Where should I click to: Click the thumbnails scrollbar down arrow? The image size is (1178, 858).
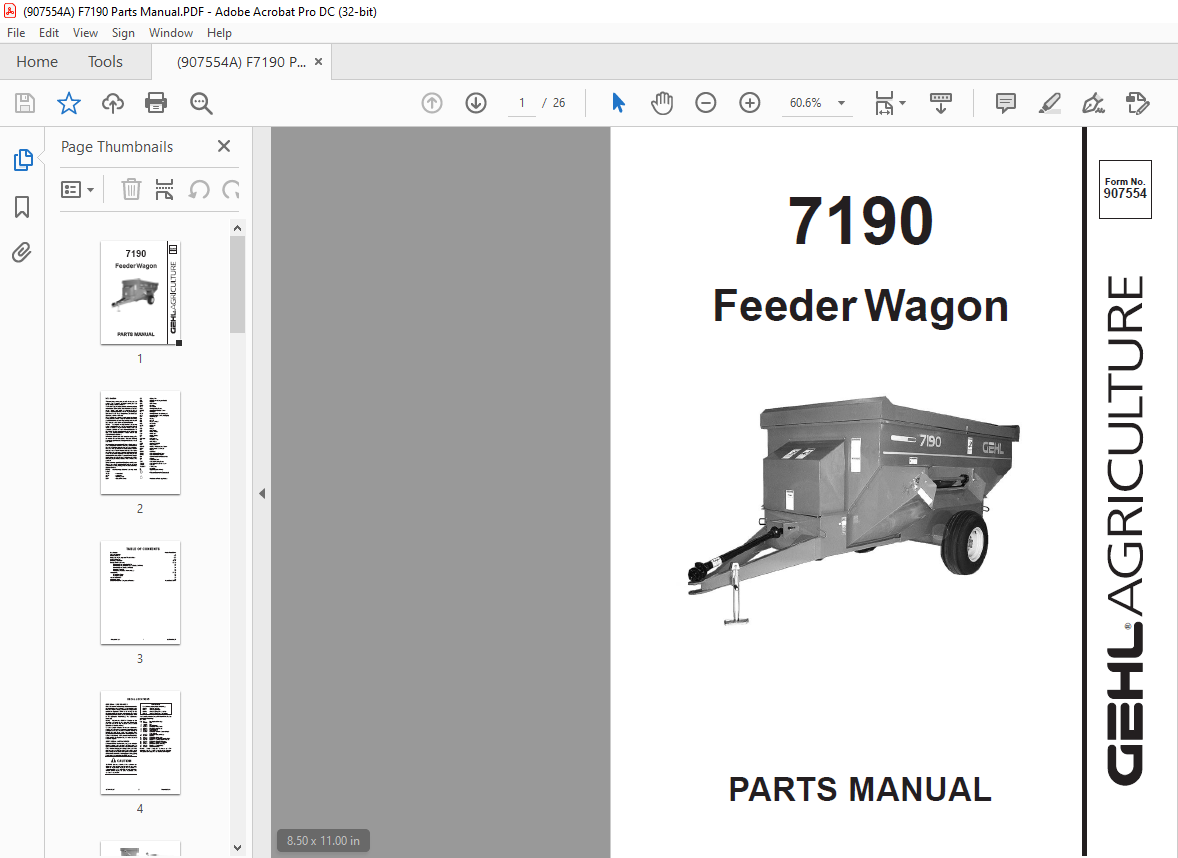tap(237, 847)
